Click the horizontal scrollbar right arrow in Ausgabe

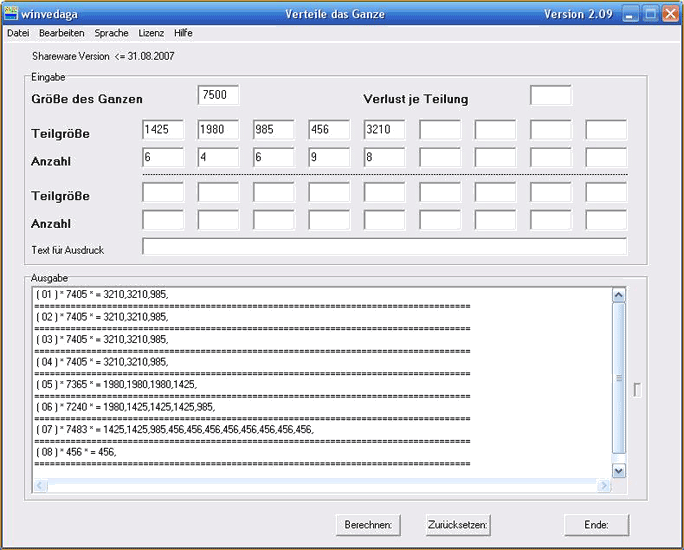coord(603,485)
